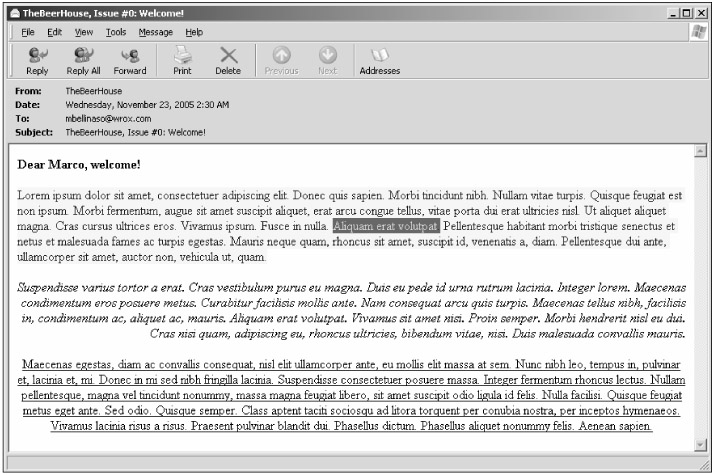Go to the Next message
The width and height of the screenshot is (714, 475).
coord(327,60)
